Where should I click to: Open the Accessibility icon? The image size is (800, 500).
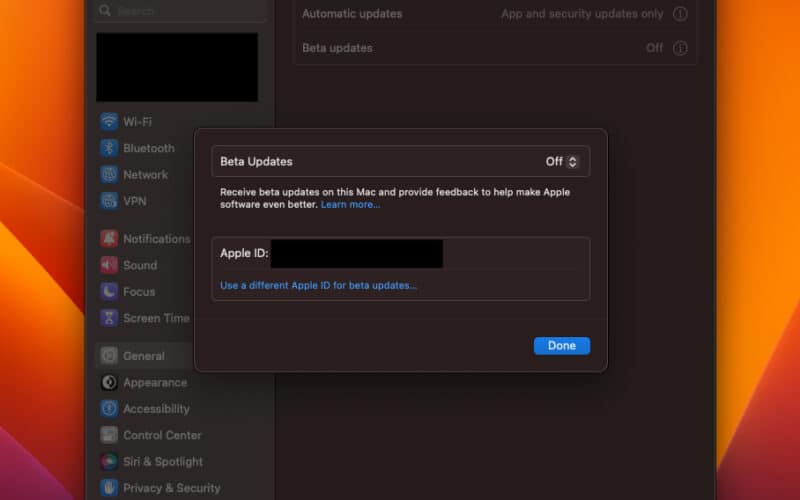coord(109,409)
